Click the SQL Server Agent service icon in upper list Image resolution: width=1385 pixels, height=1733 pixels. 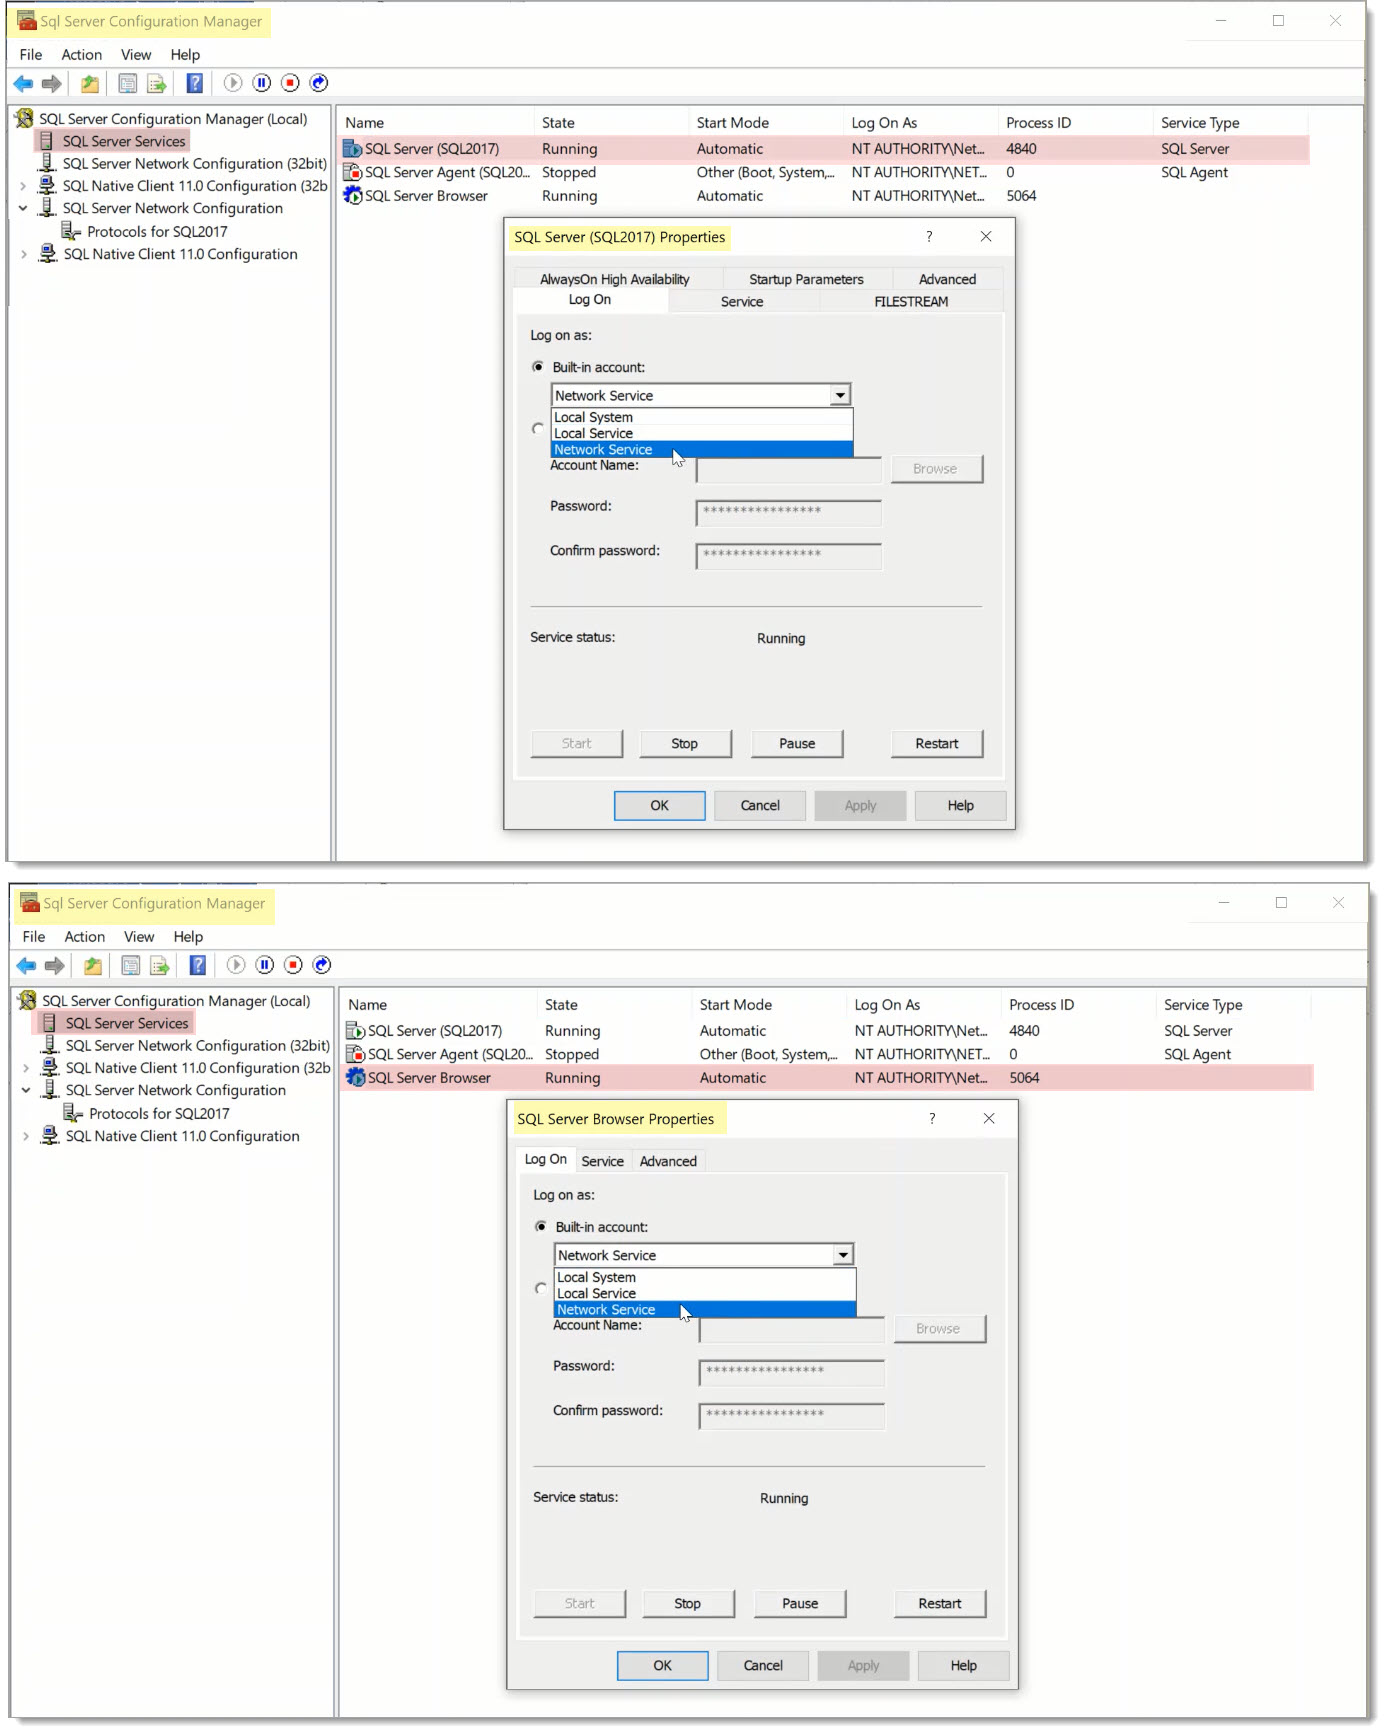pos(352,172)
